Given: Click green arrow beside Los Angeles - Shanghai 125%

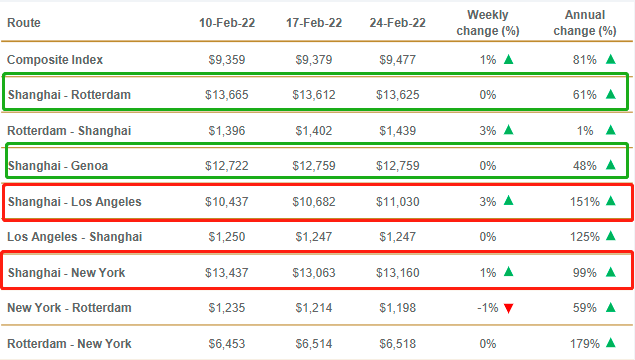Looking at the screenshot, I should coord(611,236).
